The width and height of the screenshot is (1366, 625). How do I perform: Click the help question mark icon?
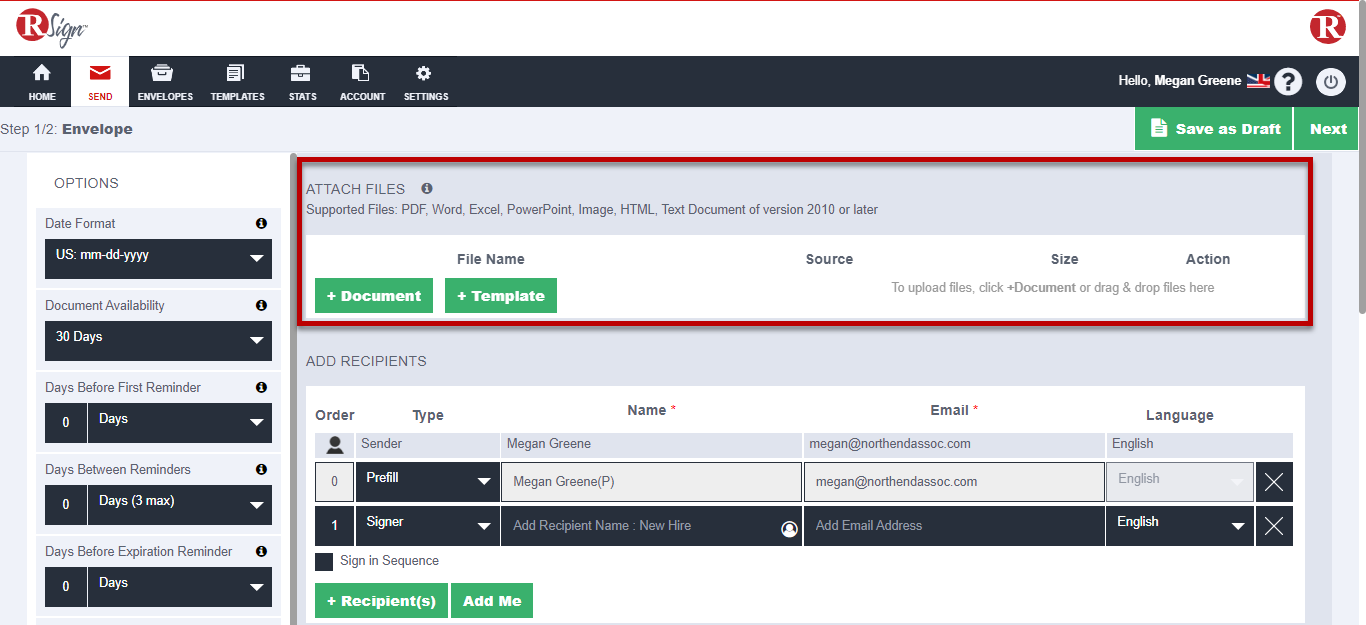coord(1288,82)
